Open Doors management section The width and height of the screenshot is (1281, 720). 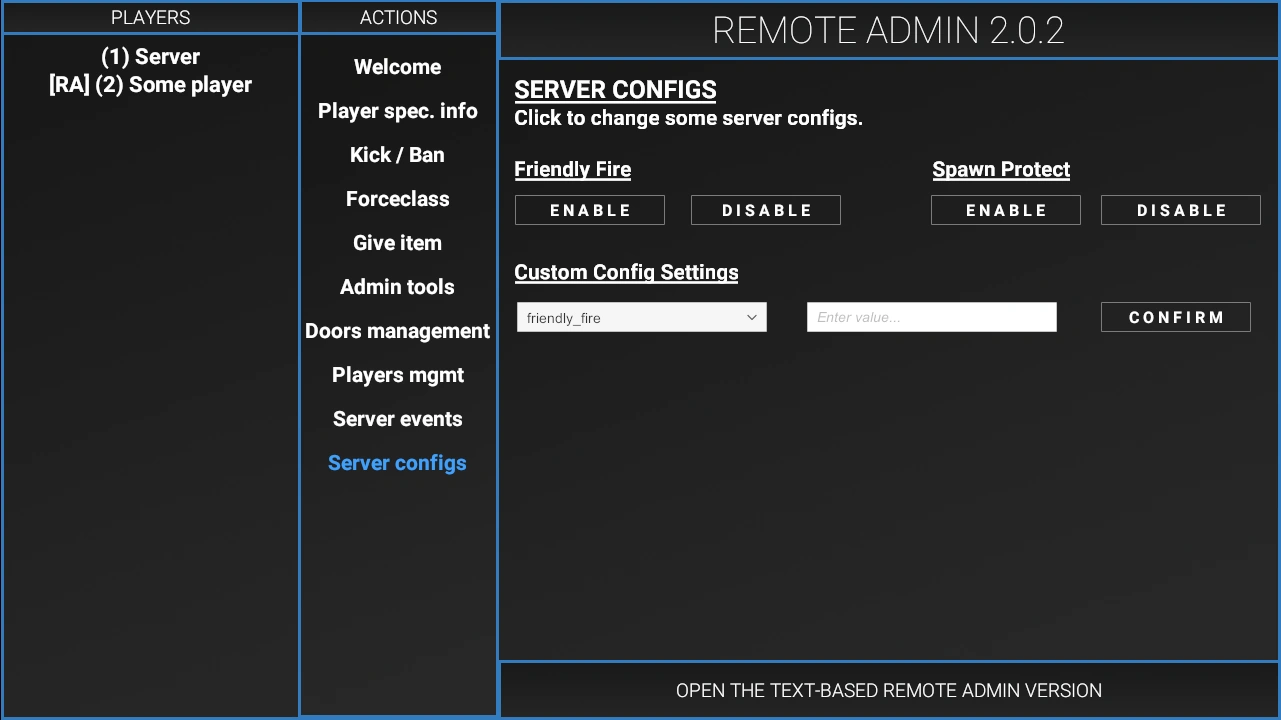pyautogui.click(x=397, y=331)
